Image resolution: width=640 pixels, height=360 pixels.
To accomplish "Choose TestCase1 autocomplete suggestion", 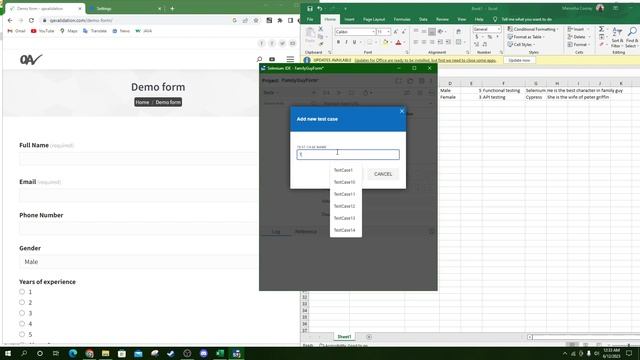I will (x=346, y=170).
